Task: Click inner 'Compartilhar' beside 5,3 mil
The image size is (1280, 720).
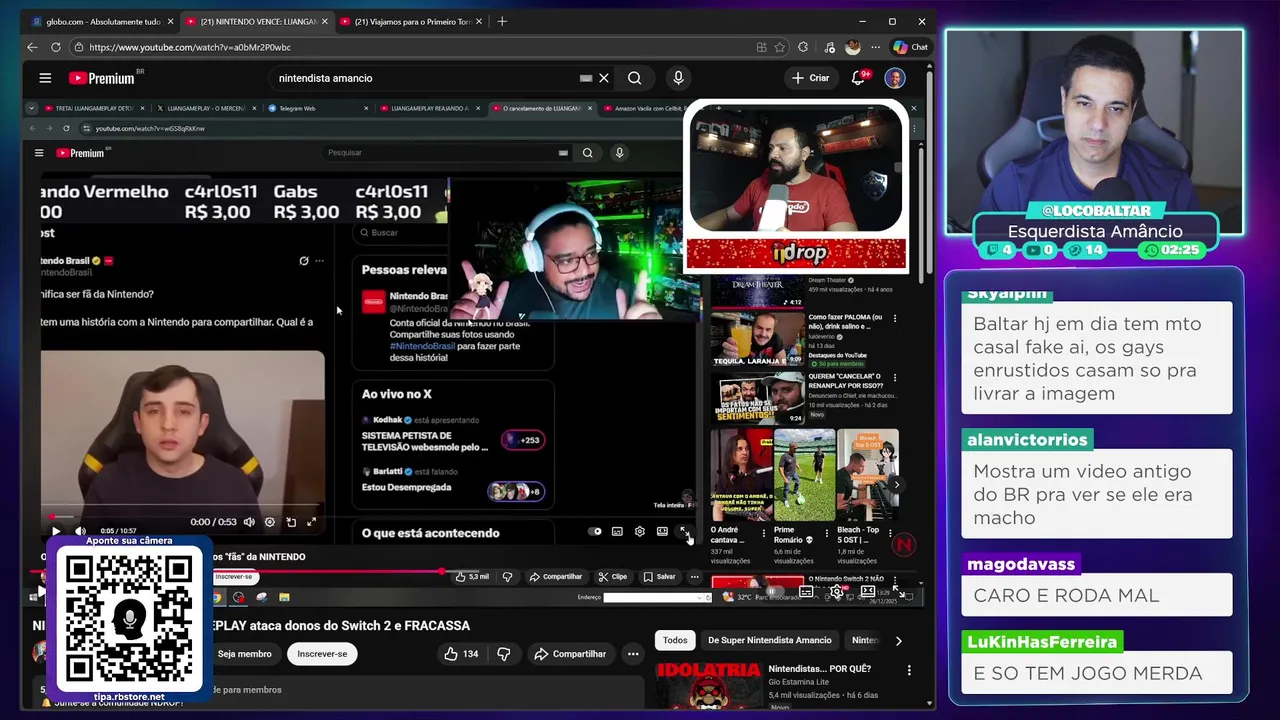Action: 556,577
